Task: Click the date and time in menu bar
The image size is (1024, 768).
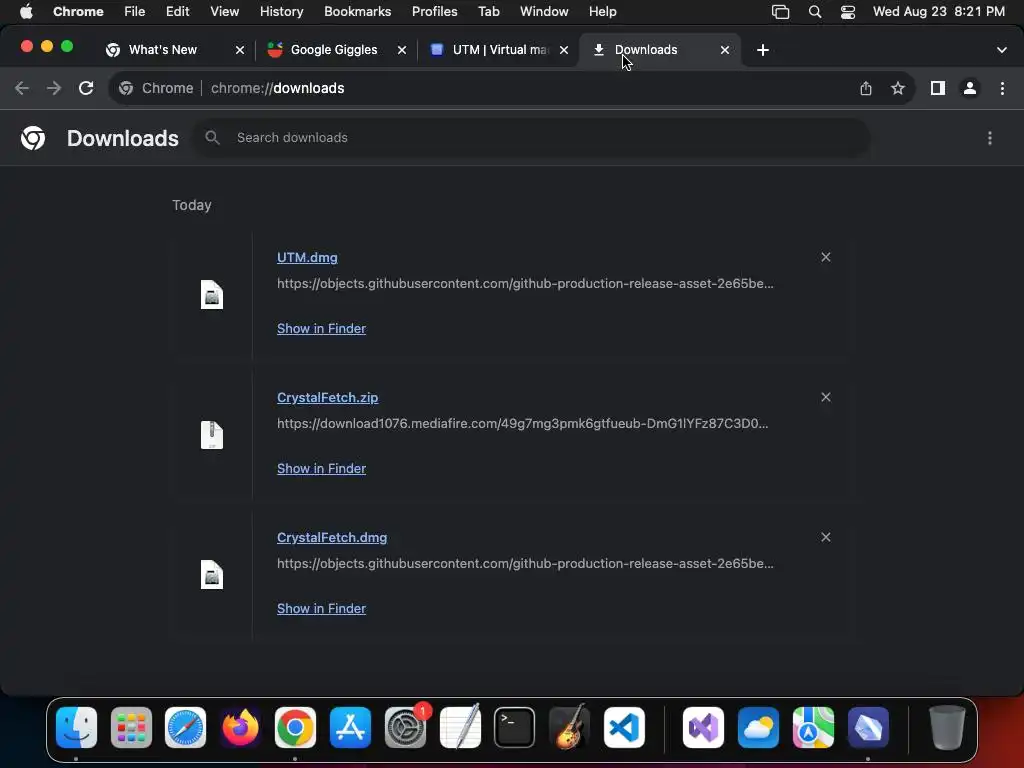Action: pyautogui.click(x=938, y=12)
